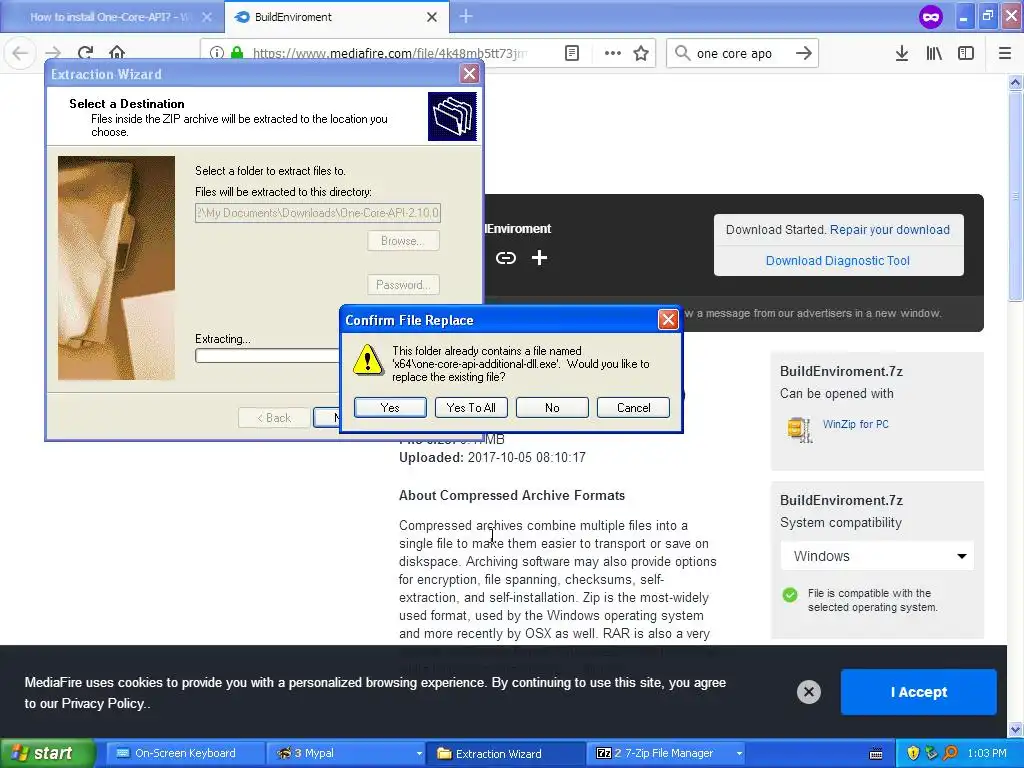Toggle the sidebar icon in toolbar

[x=966, y=53]
